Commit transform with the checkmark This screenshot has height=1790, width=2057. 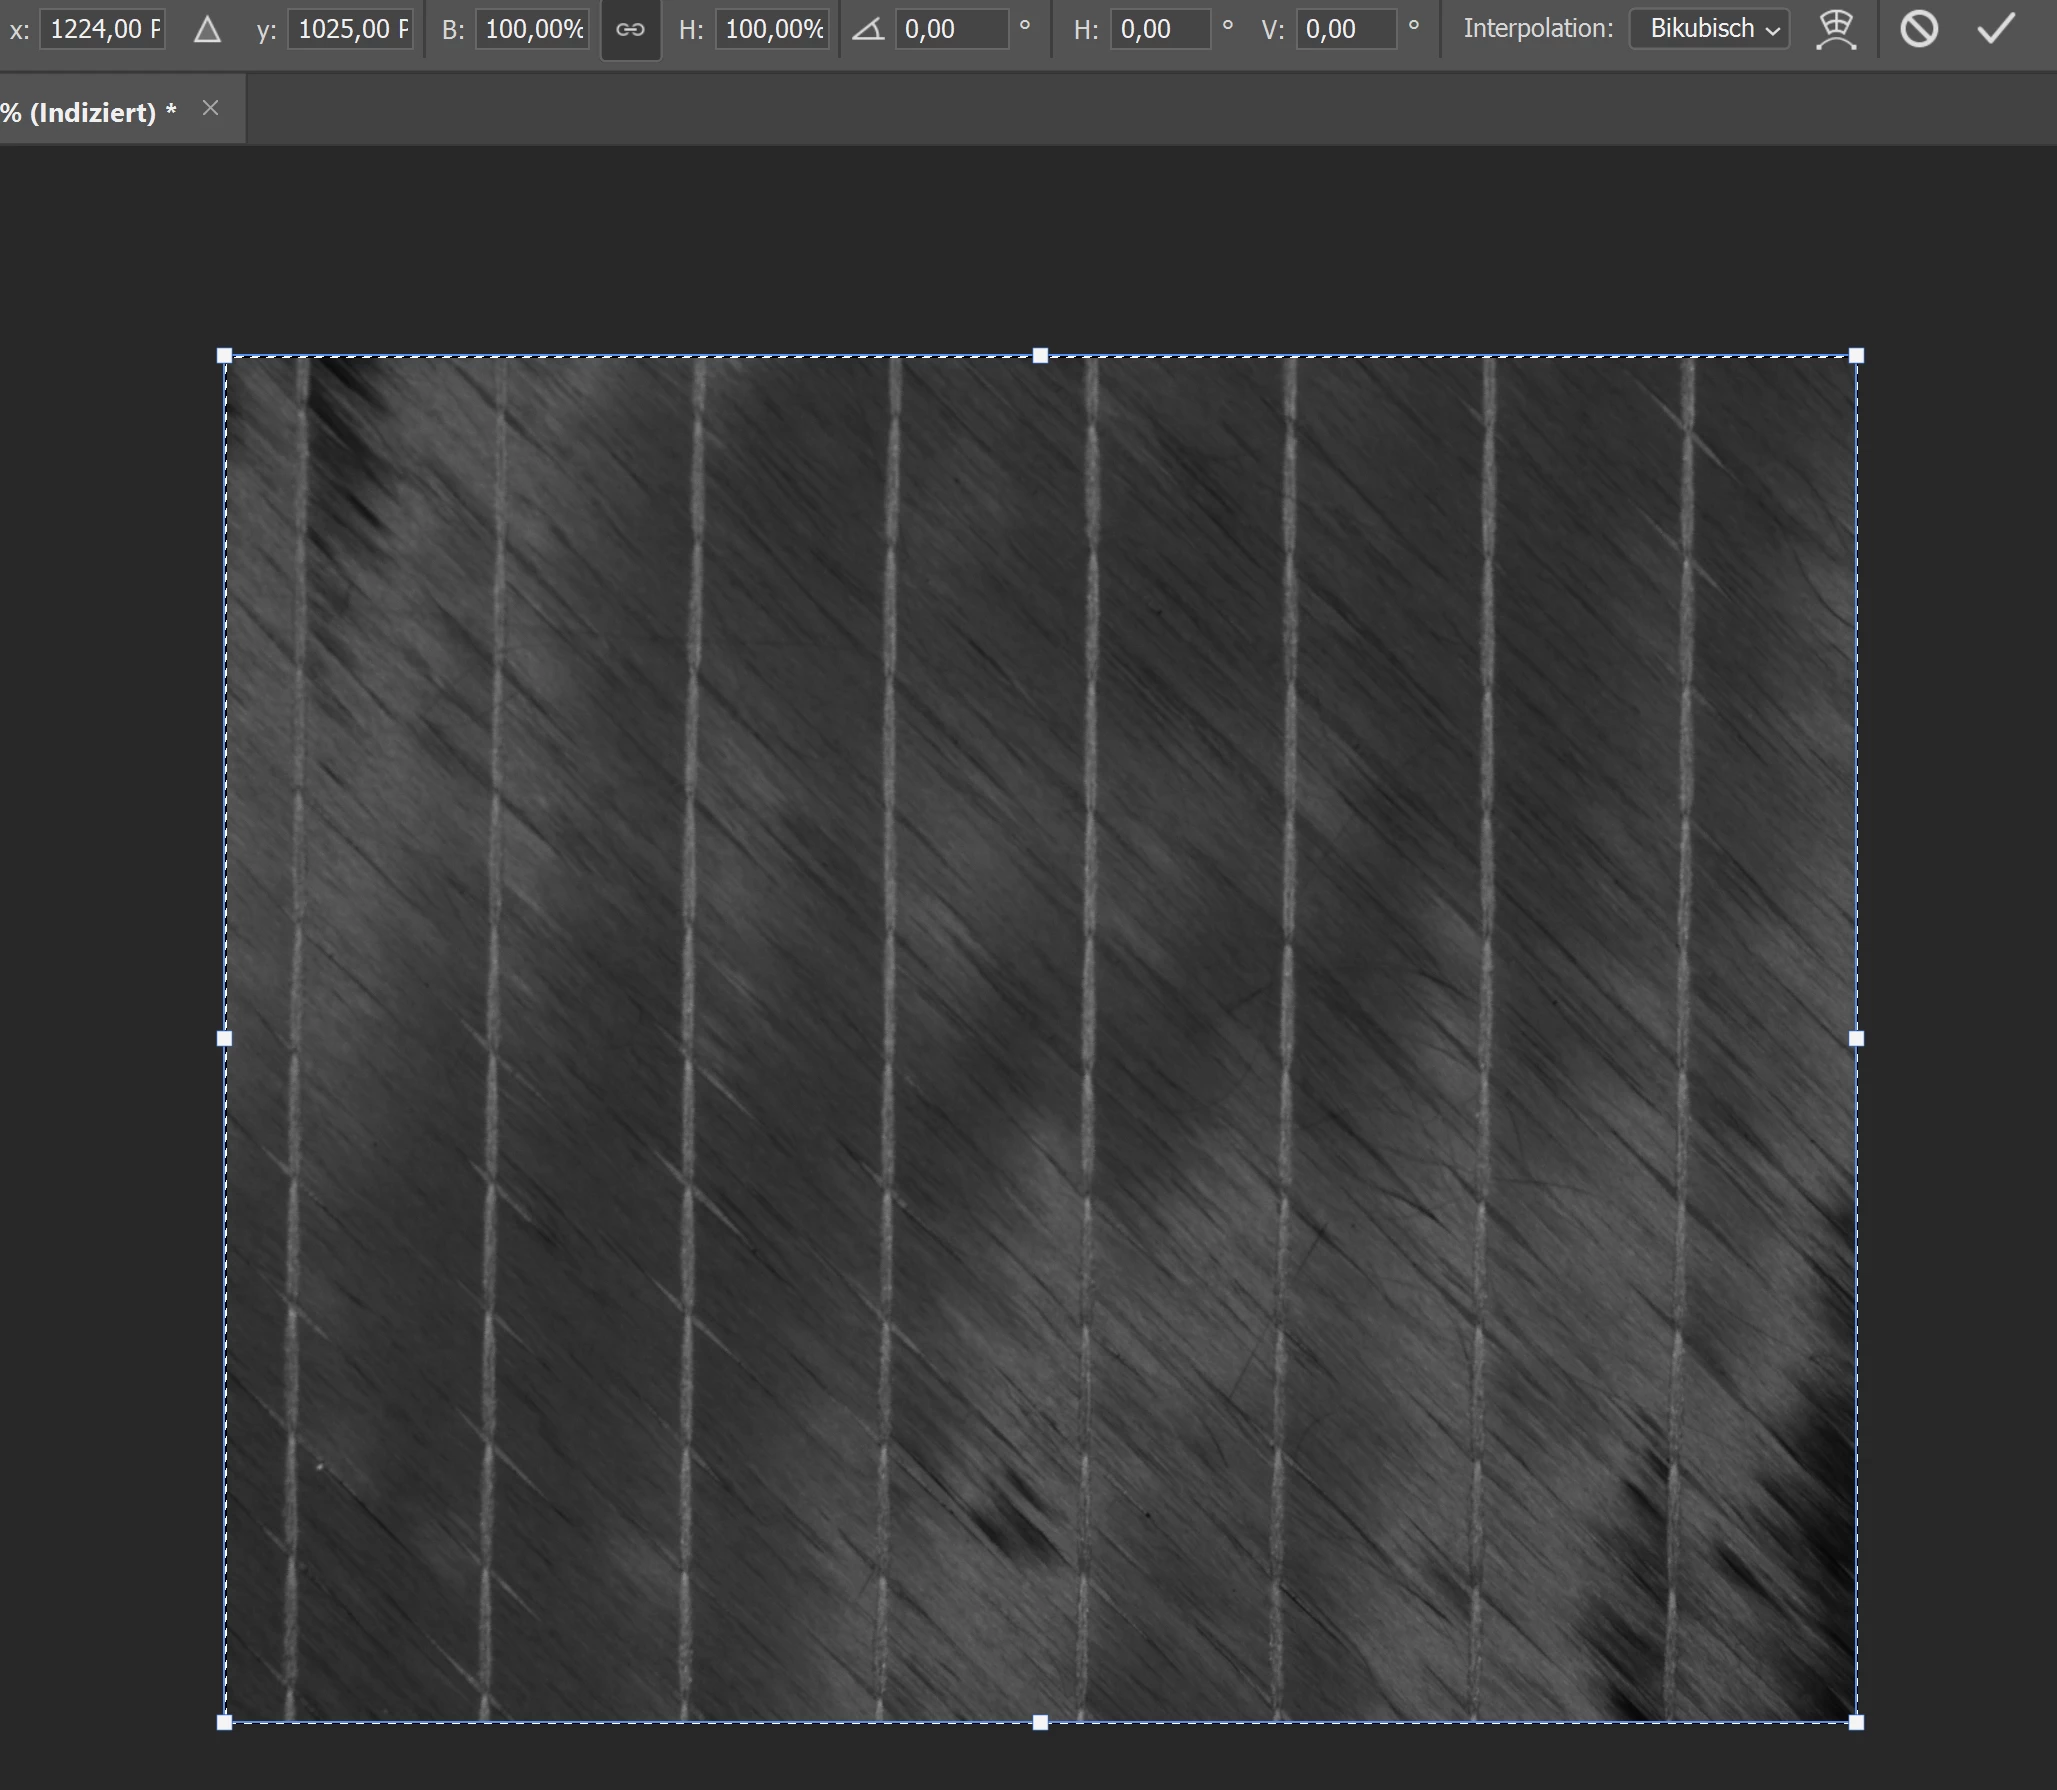coord(1996,29)
